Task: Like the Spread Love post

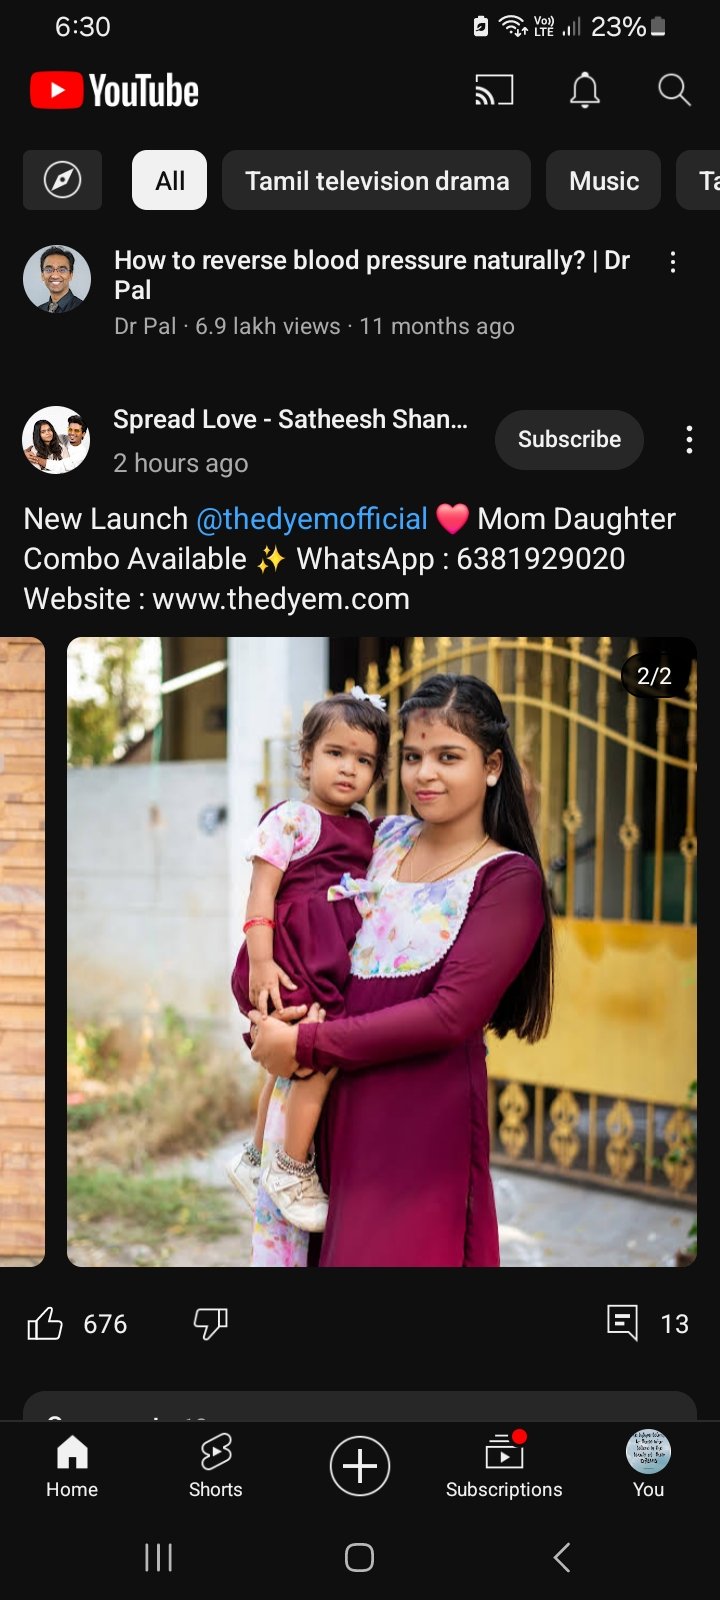Action: pyautogui.click(x=45, y=1324)
